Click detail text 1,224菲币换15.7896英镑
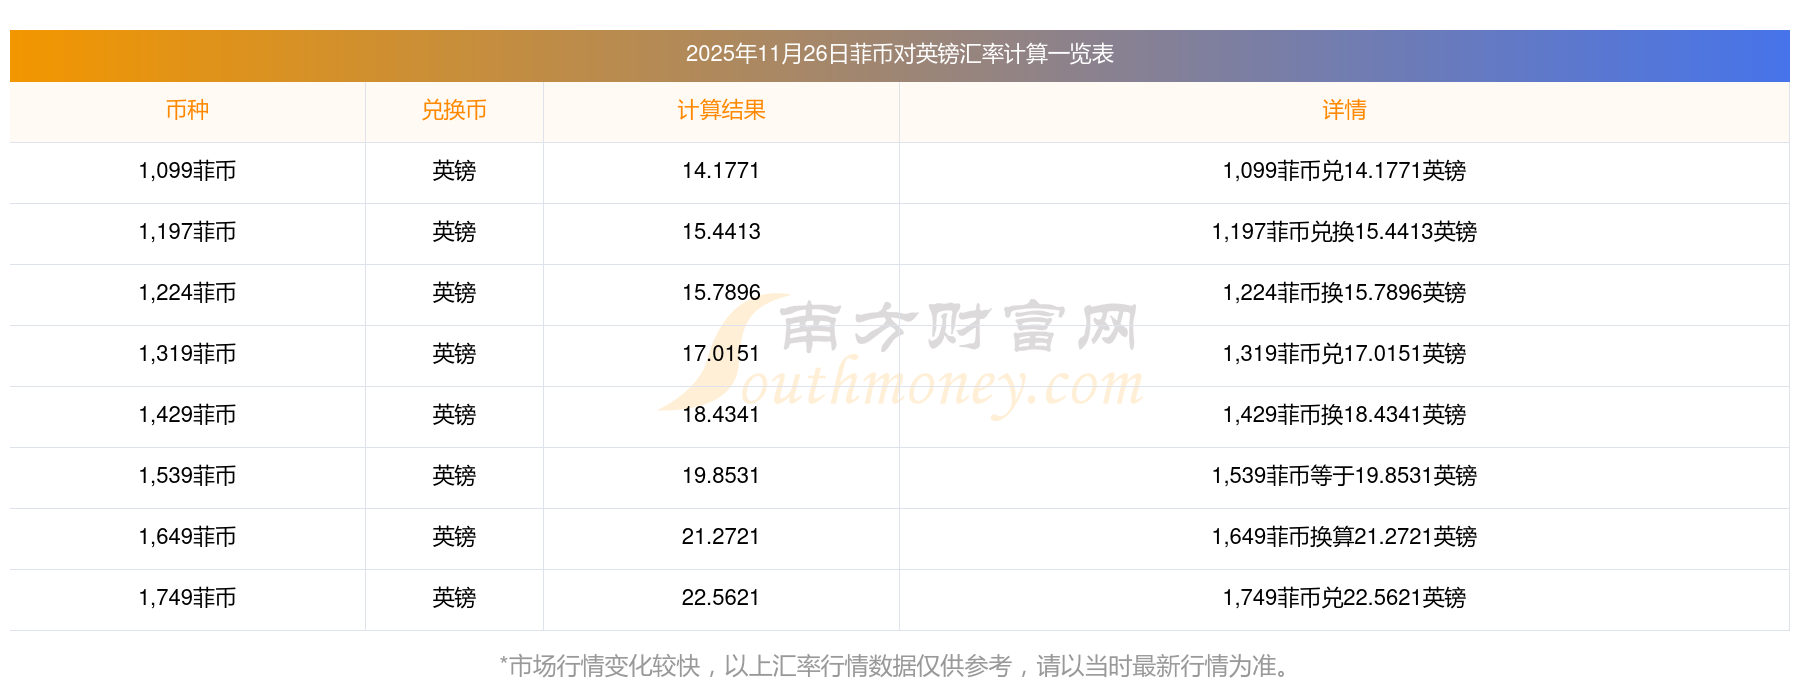Screen dimensions: 1800x697 pyautogui.click(x=1344, y=293)
